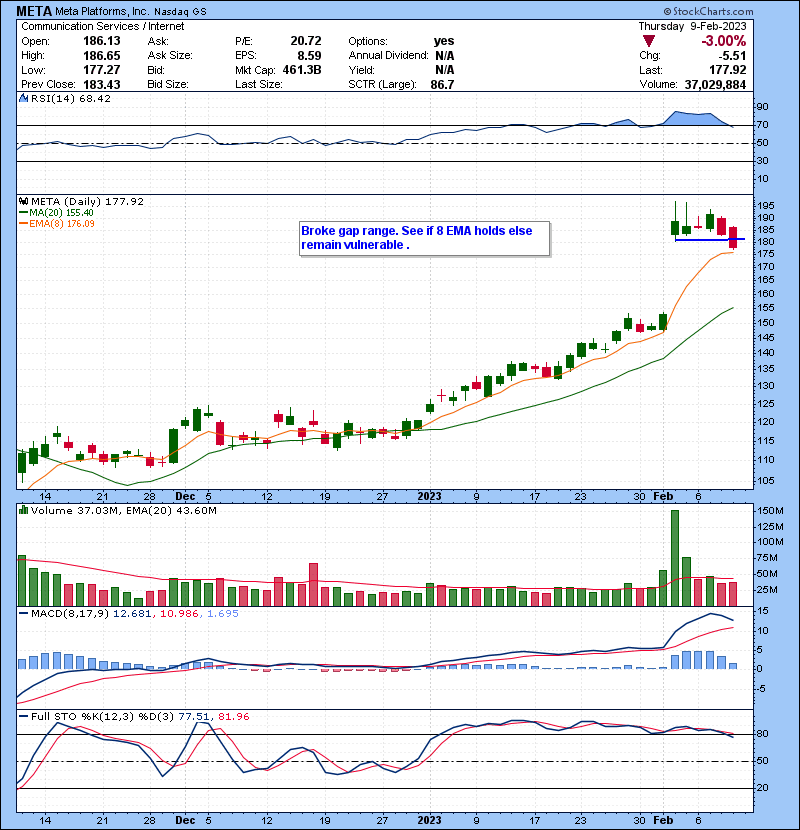Click the Feb label on the date axis
This screenshot has width=800, height=830.
pyautogui.click(x=664, y=495)
